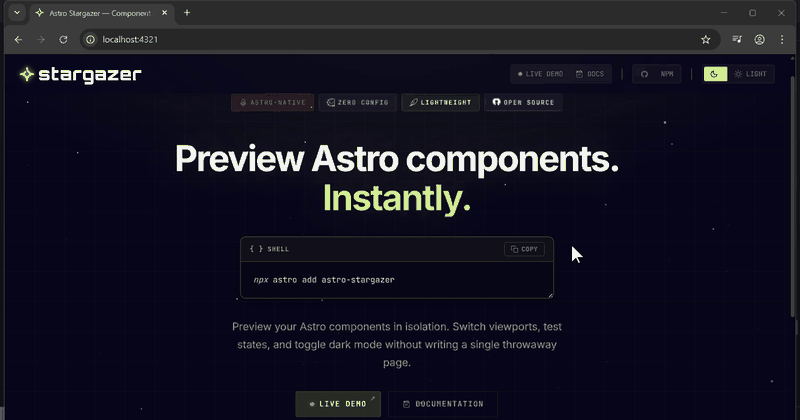The height and width of the screenshot is (420, 800).
Task: Open Docs link in top navigation
Action: coord(590,74)
